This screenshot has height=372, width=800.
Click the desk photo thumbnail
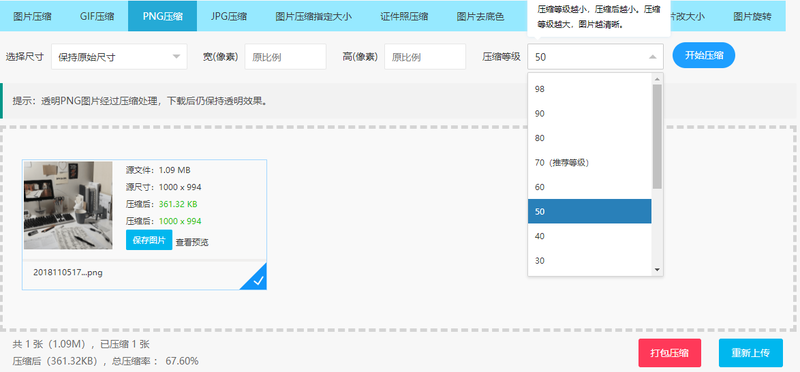click(68, 205)
